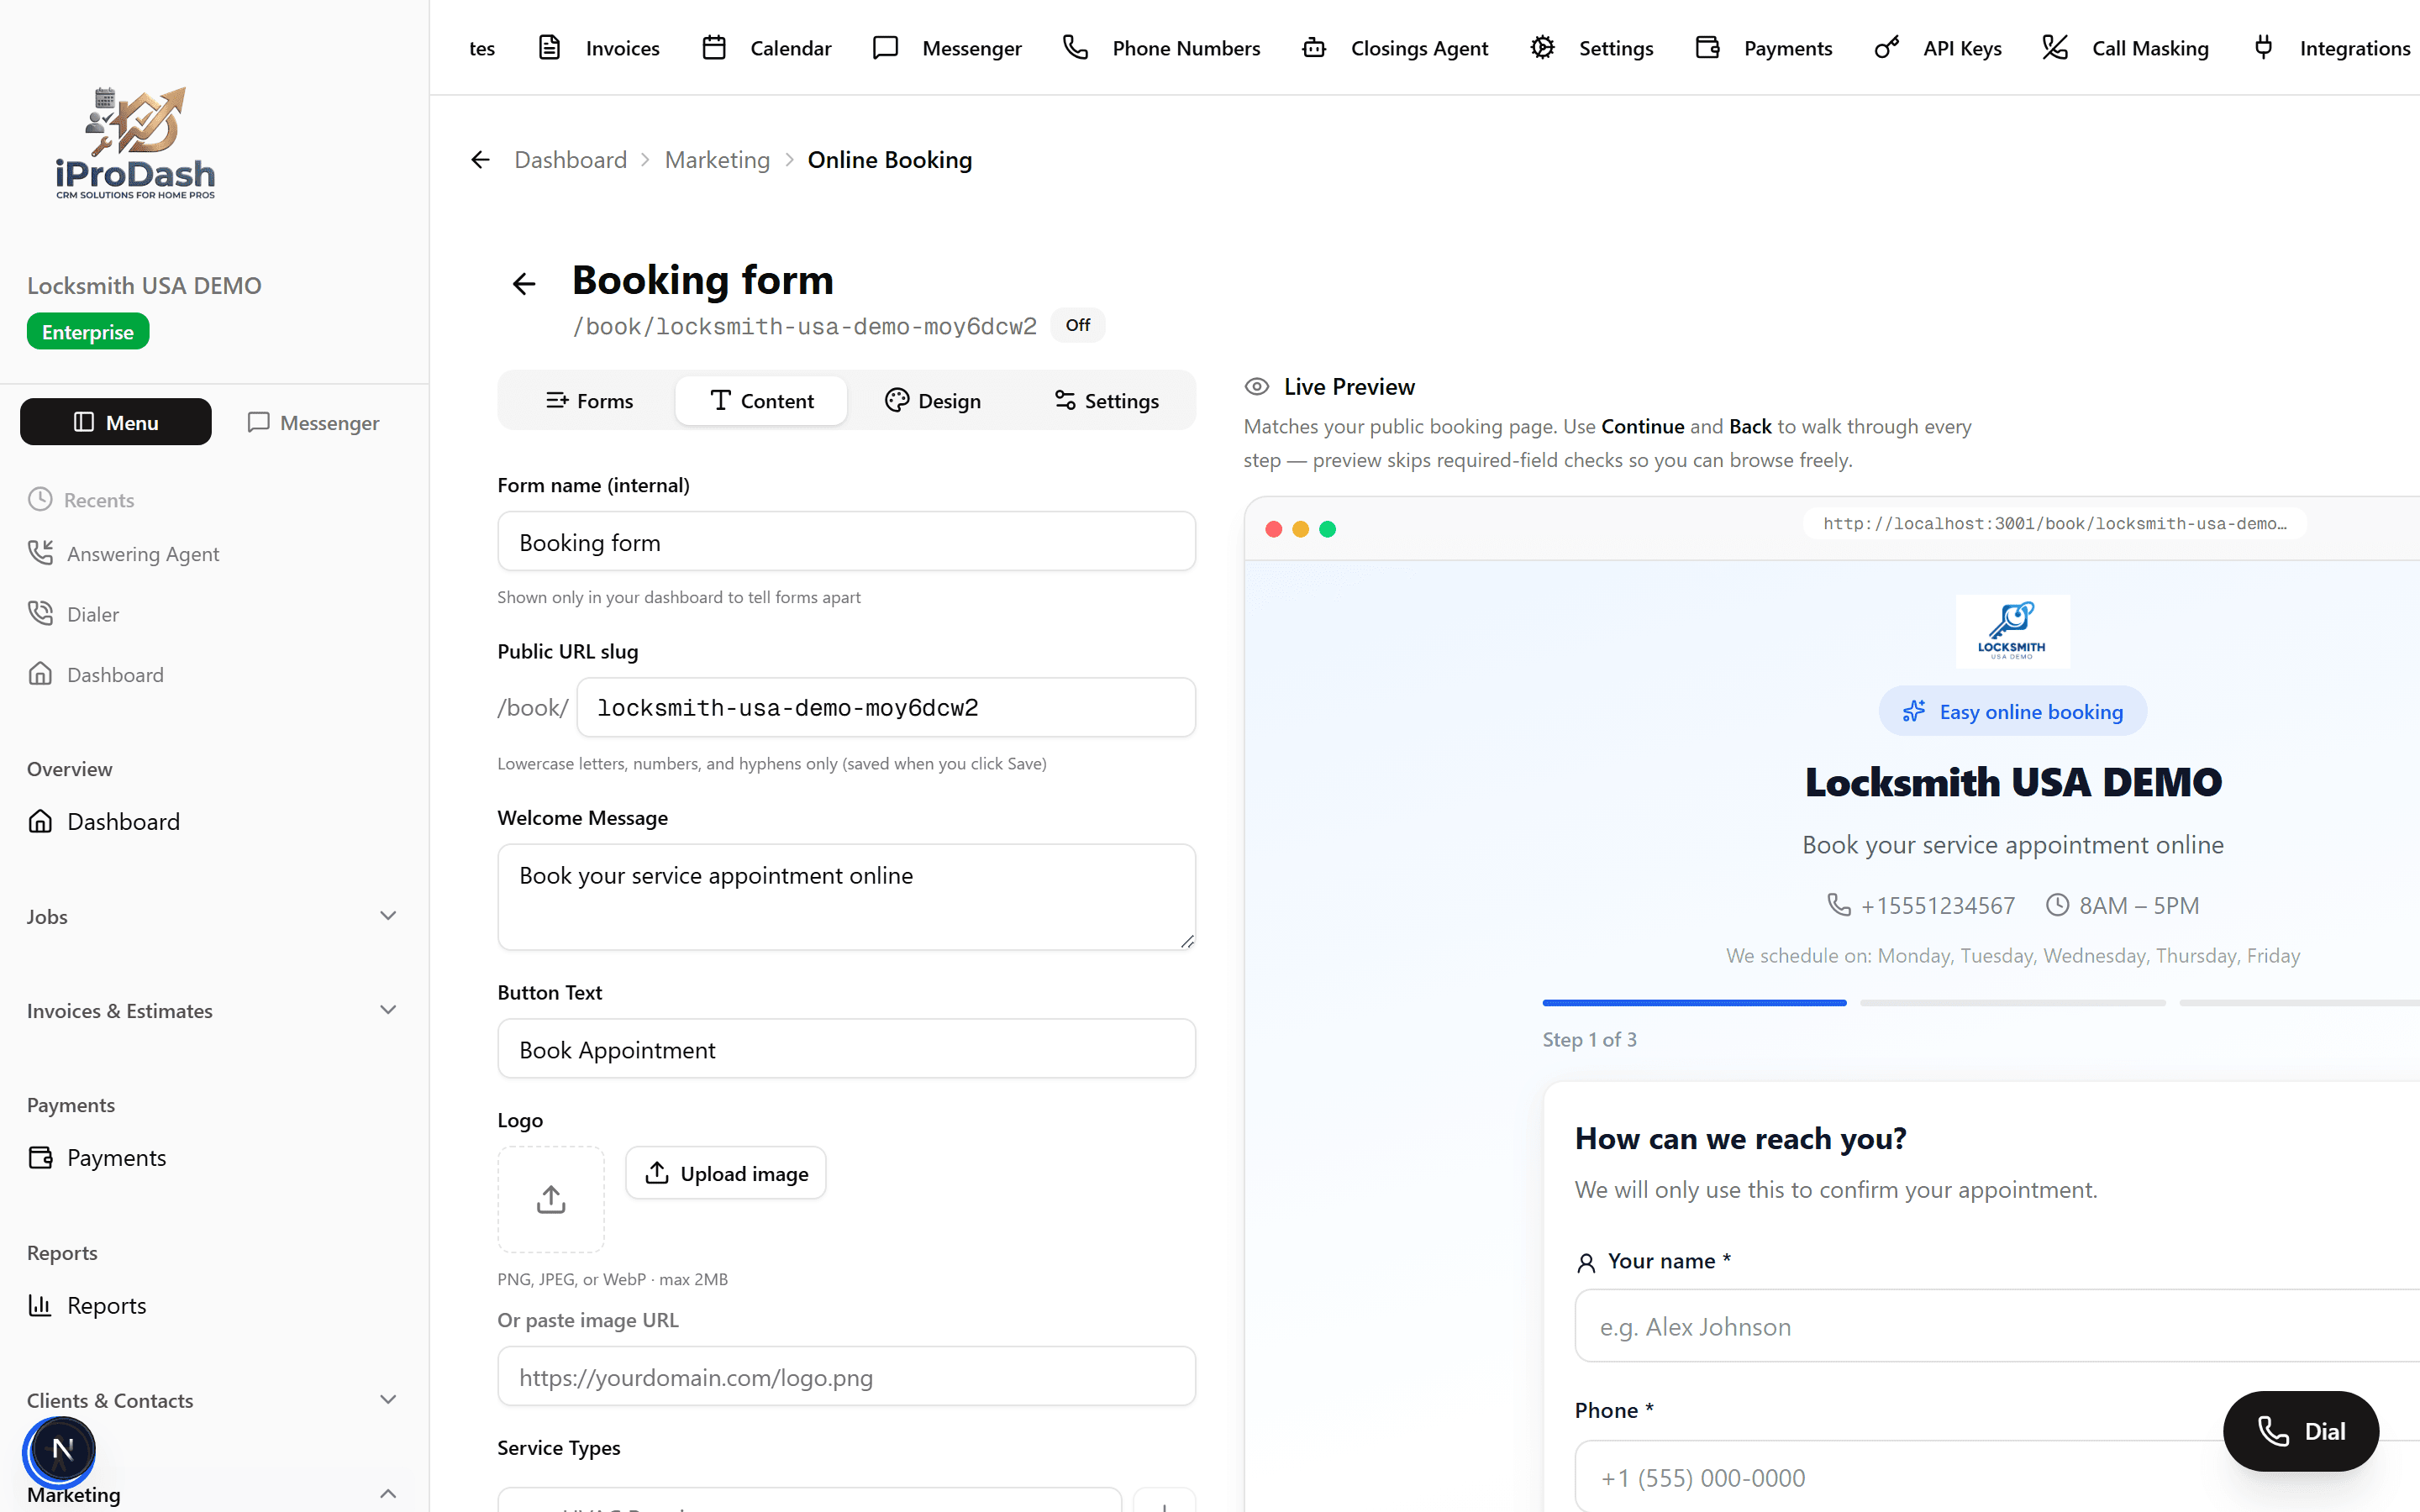Image resolution: width=2420 pixels, height=1512 pixels.
Task: Click the Locksmith logo in preview
Action: click(x=2012, y=632)
